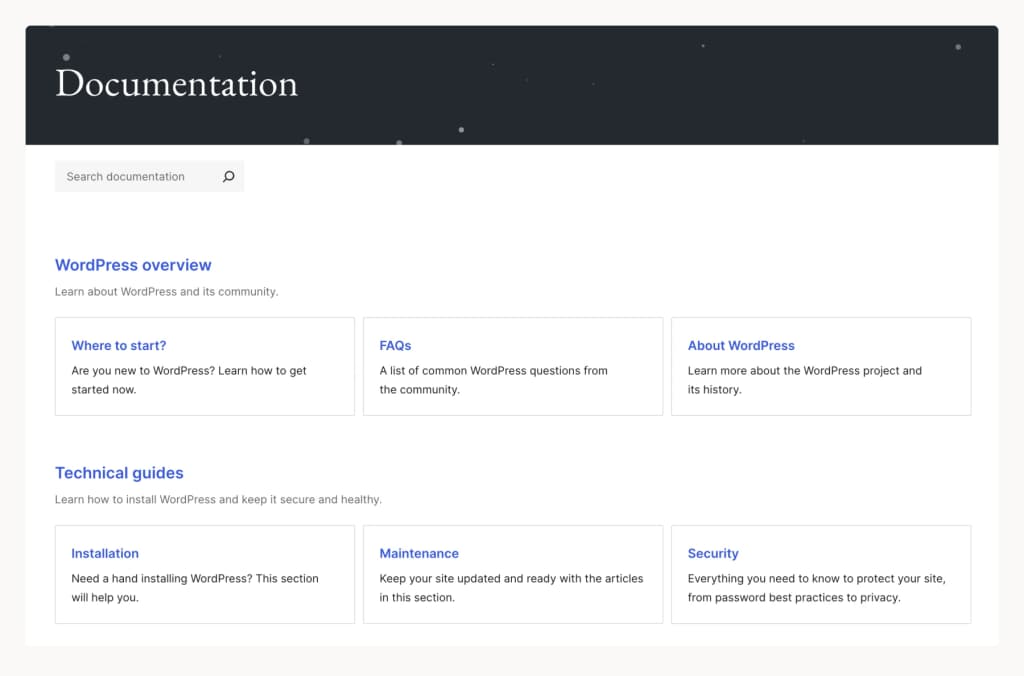Screen dimensions: 1024x676
Task: Open the Maintenance section
Action: coord(419,553)
